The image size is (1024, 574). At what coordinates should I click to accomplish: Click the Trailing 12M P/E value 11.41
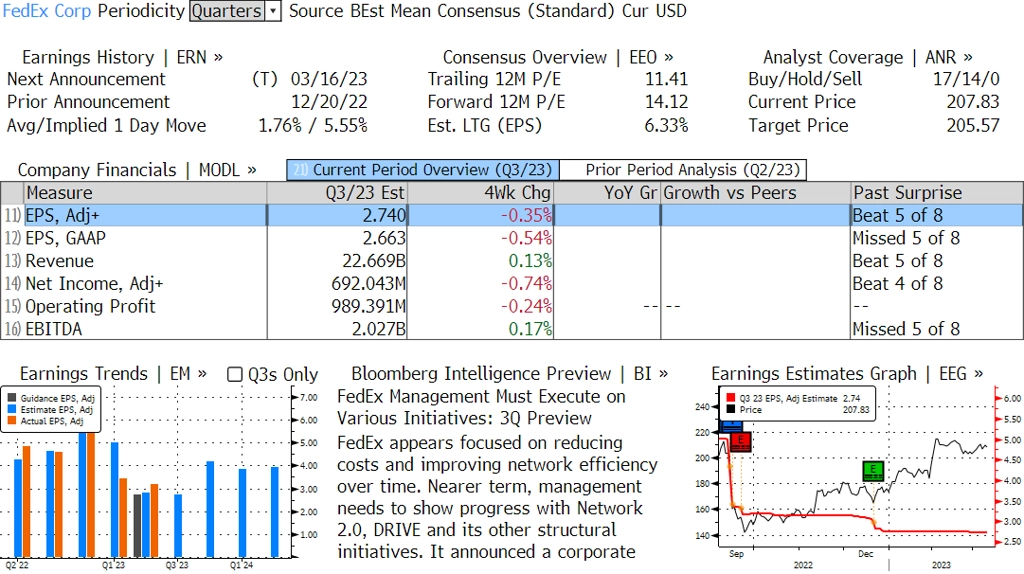(x=666, y=79)
